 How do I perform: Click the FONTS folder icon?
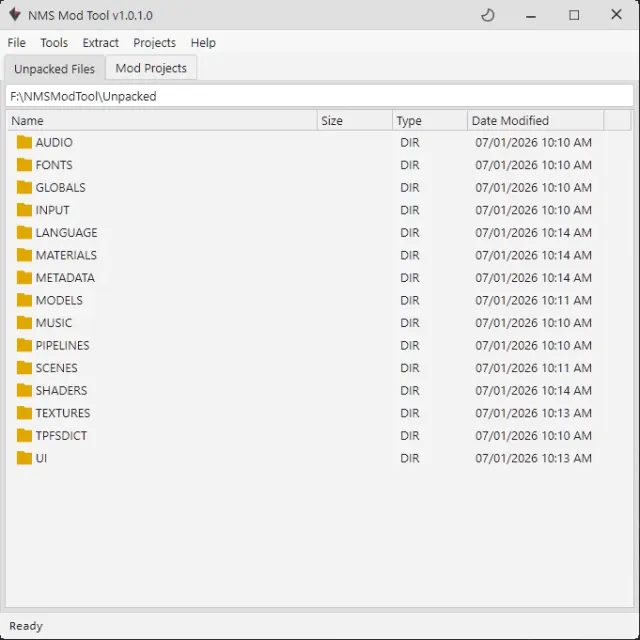pos(24,164)
